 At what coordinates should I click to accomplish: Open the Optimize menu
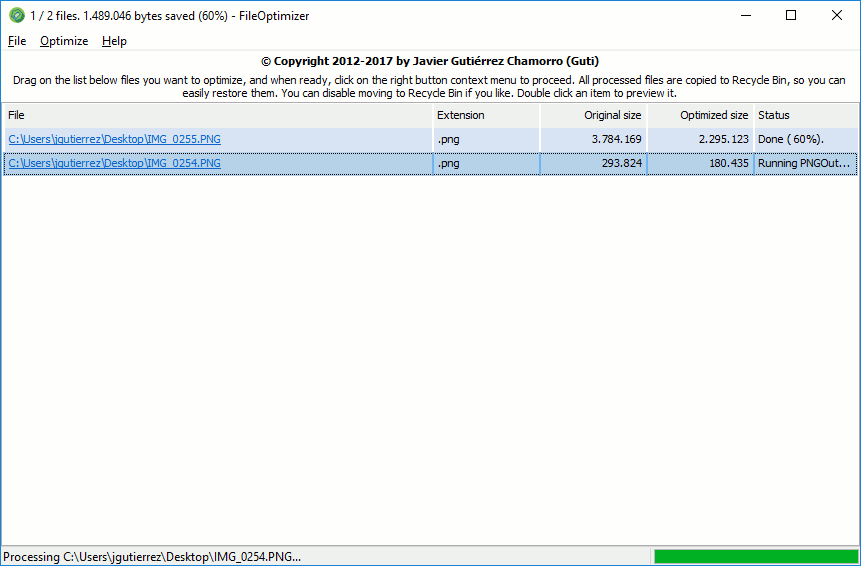(64, 41)
